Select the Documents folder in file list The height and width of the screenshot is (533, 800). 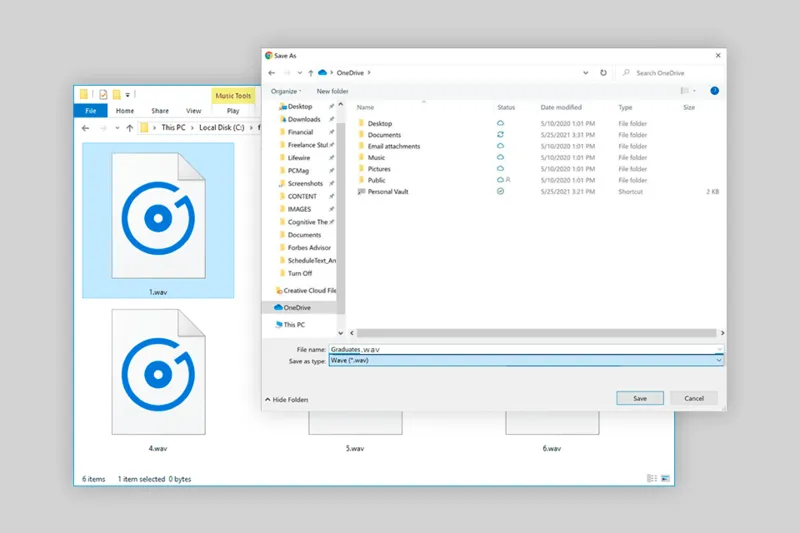click(384, 135)
